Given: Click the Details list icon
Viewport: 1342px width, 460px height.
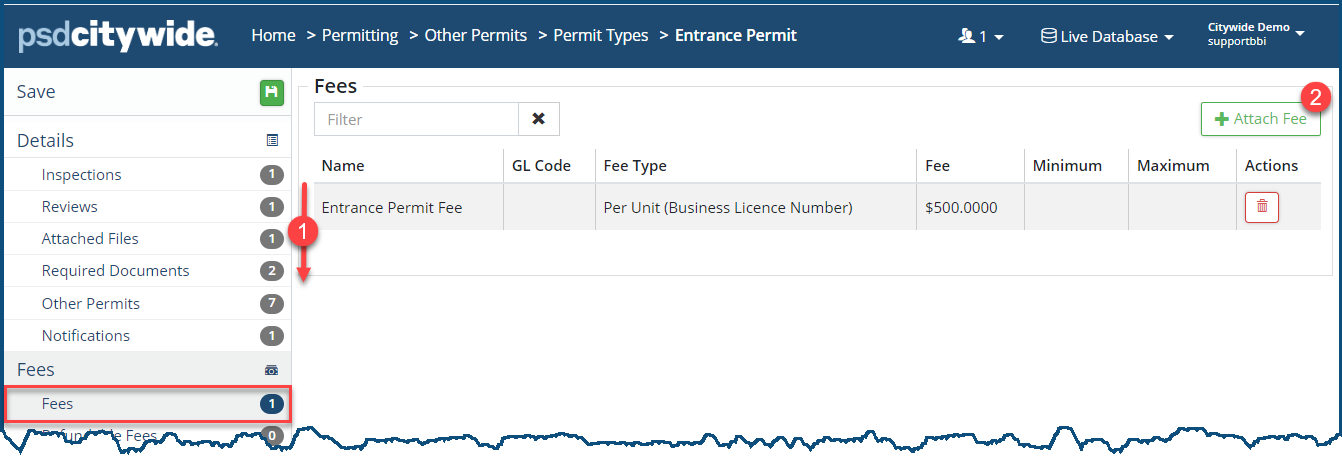Looking at the screenshot, I should [x=272, y=141].
